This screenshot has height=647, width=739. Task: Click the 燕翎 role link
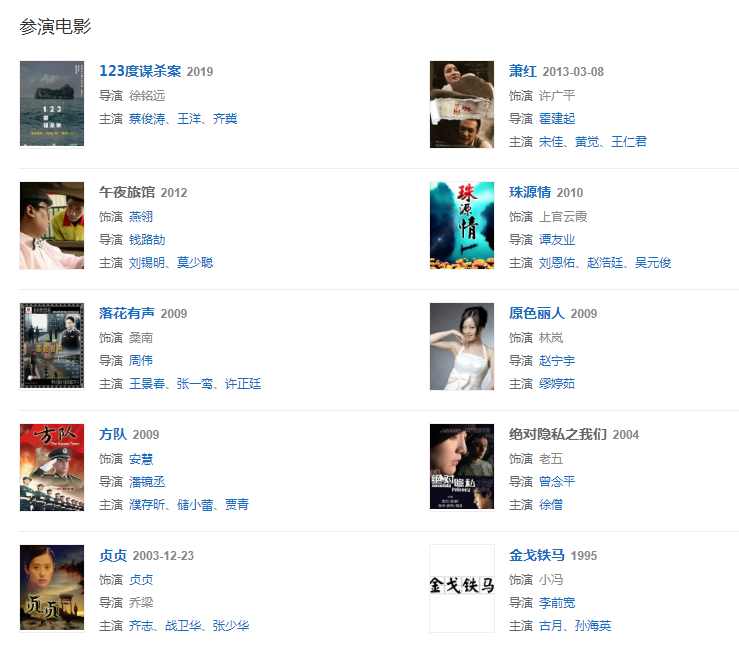141,217
